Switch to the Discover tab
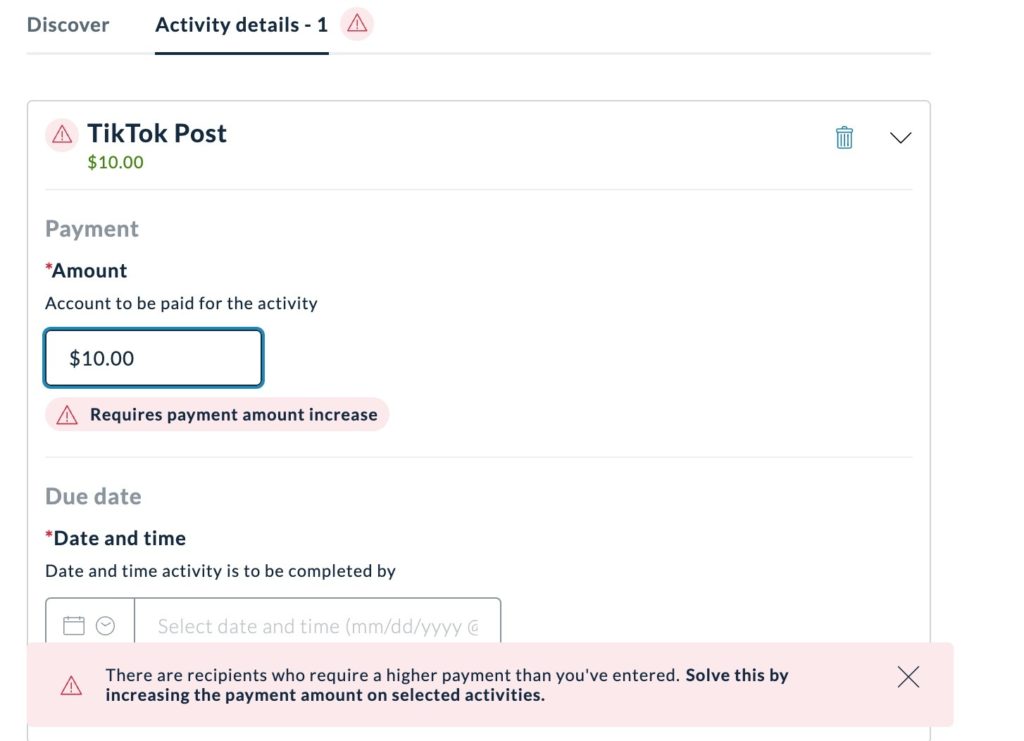Screen dimensions: 1024x741 click(68, 25)
